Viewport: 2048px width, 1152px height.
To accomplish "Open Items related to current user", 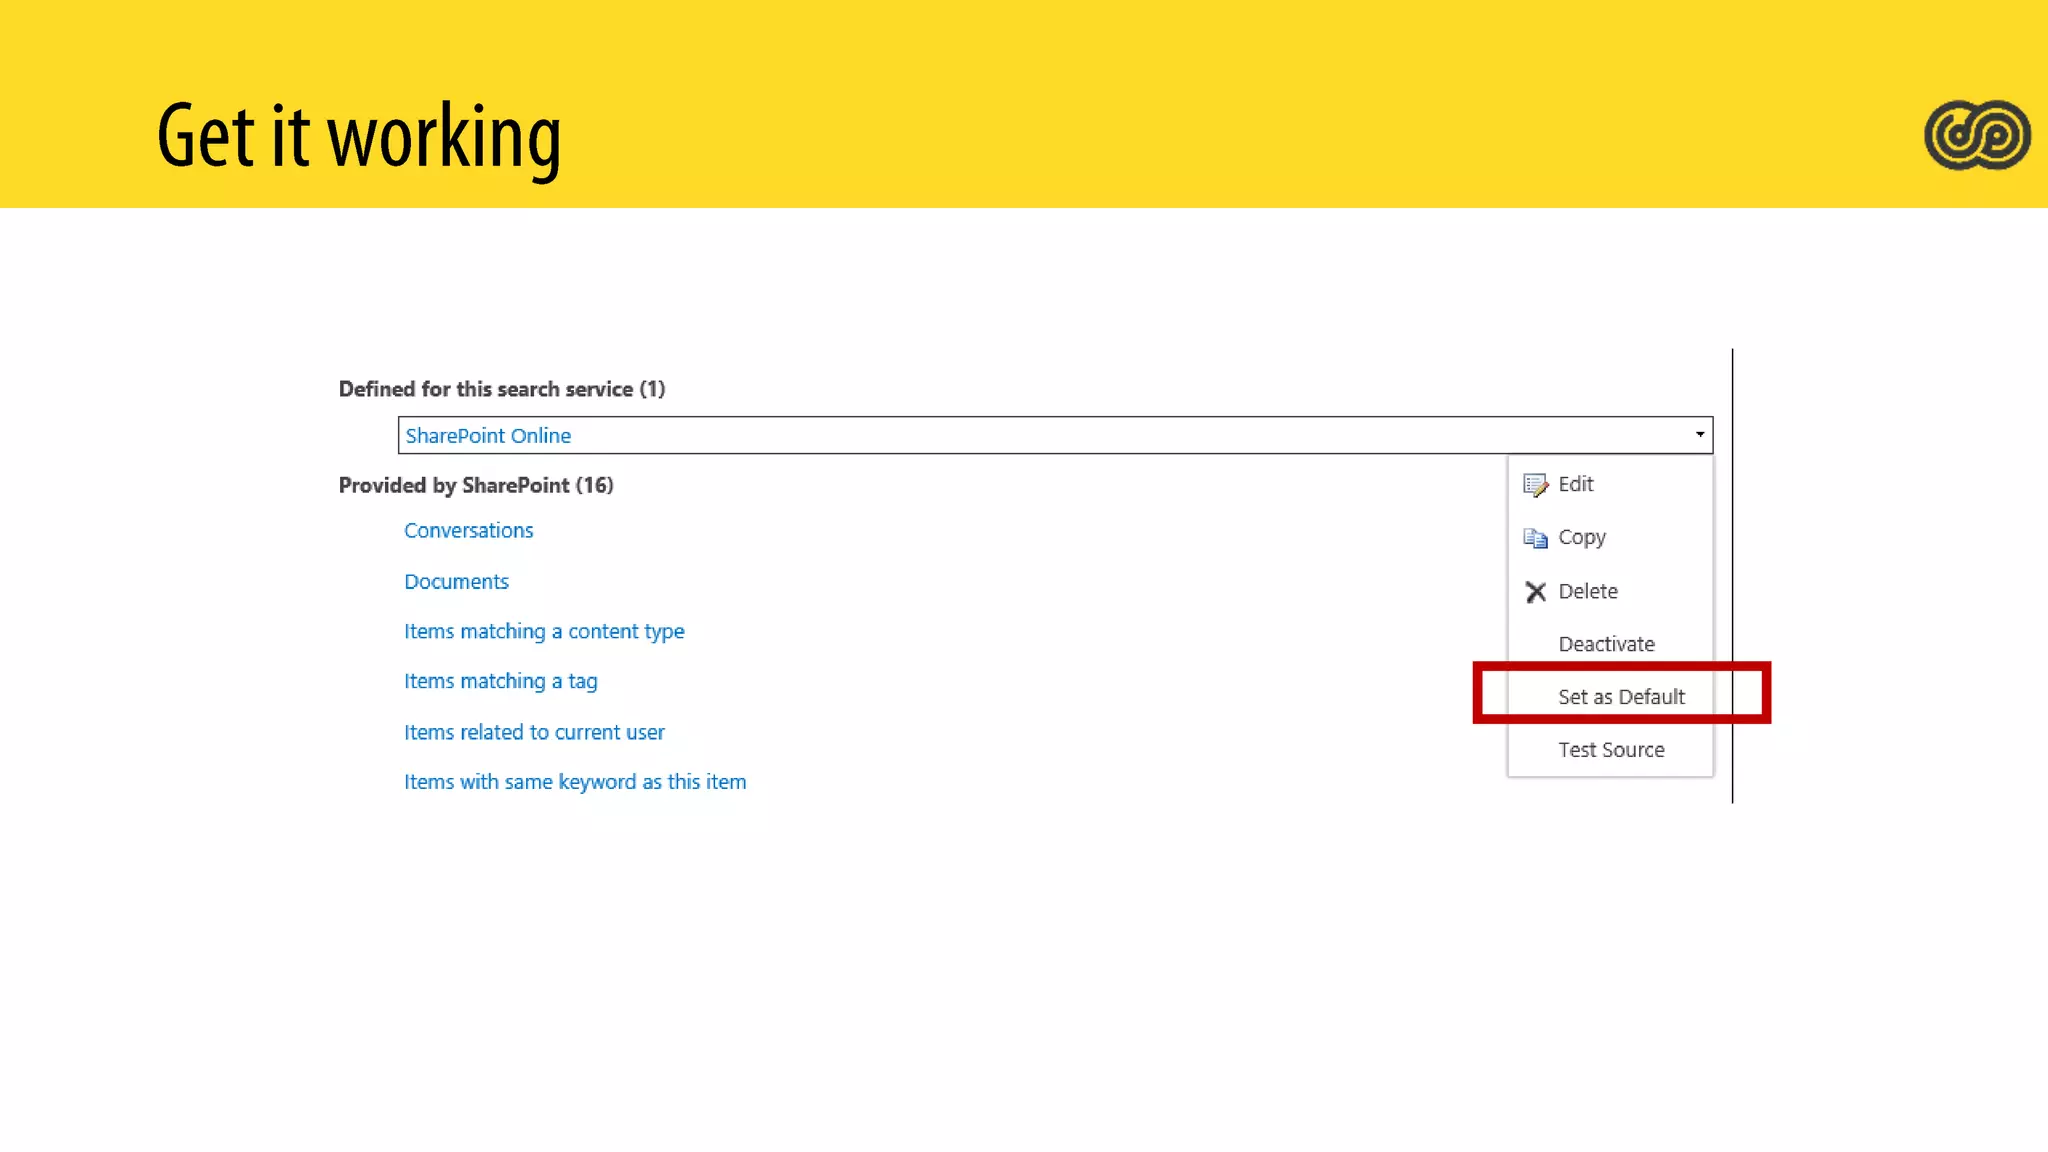I will [534, 733].
